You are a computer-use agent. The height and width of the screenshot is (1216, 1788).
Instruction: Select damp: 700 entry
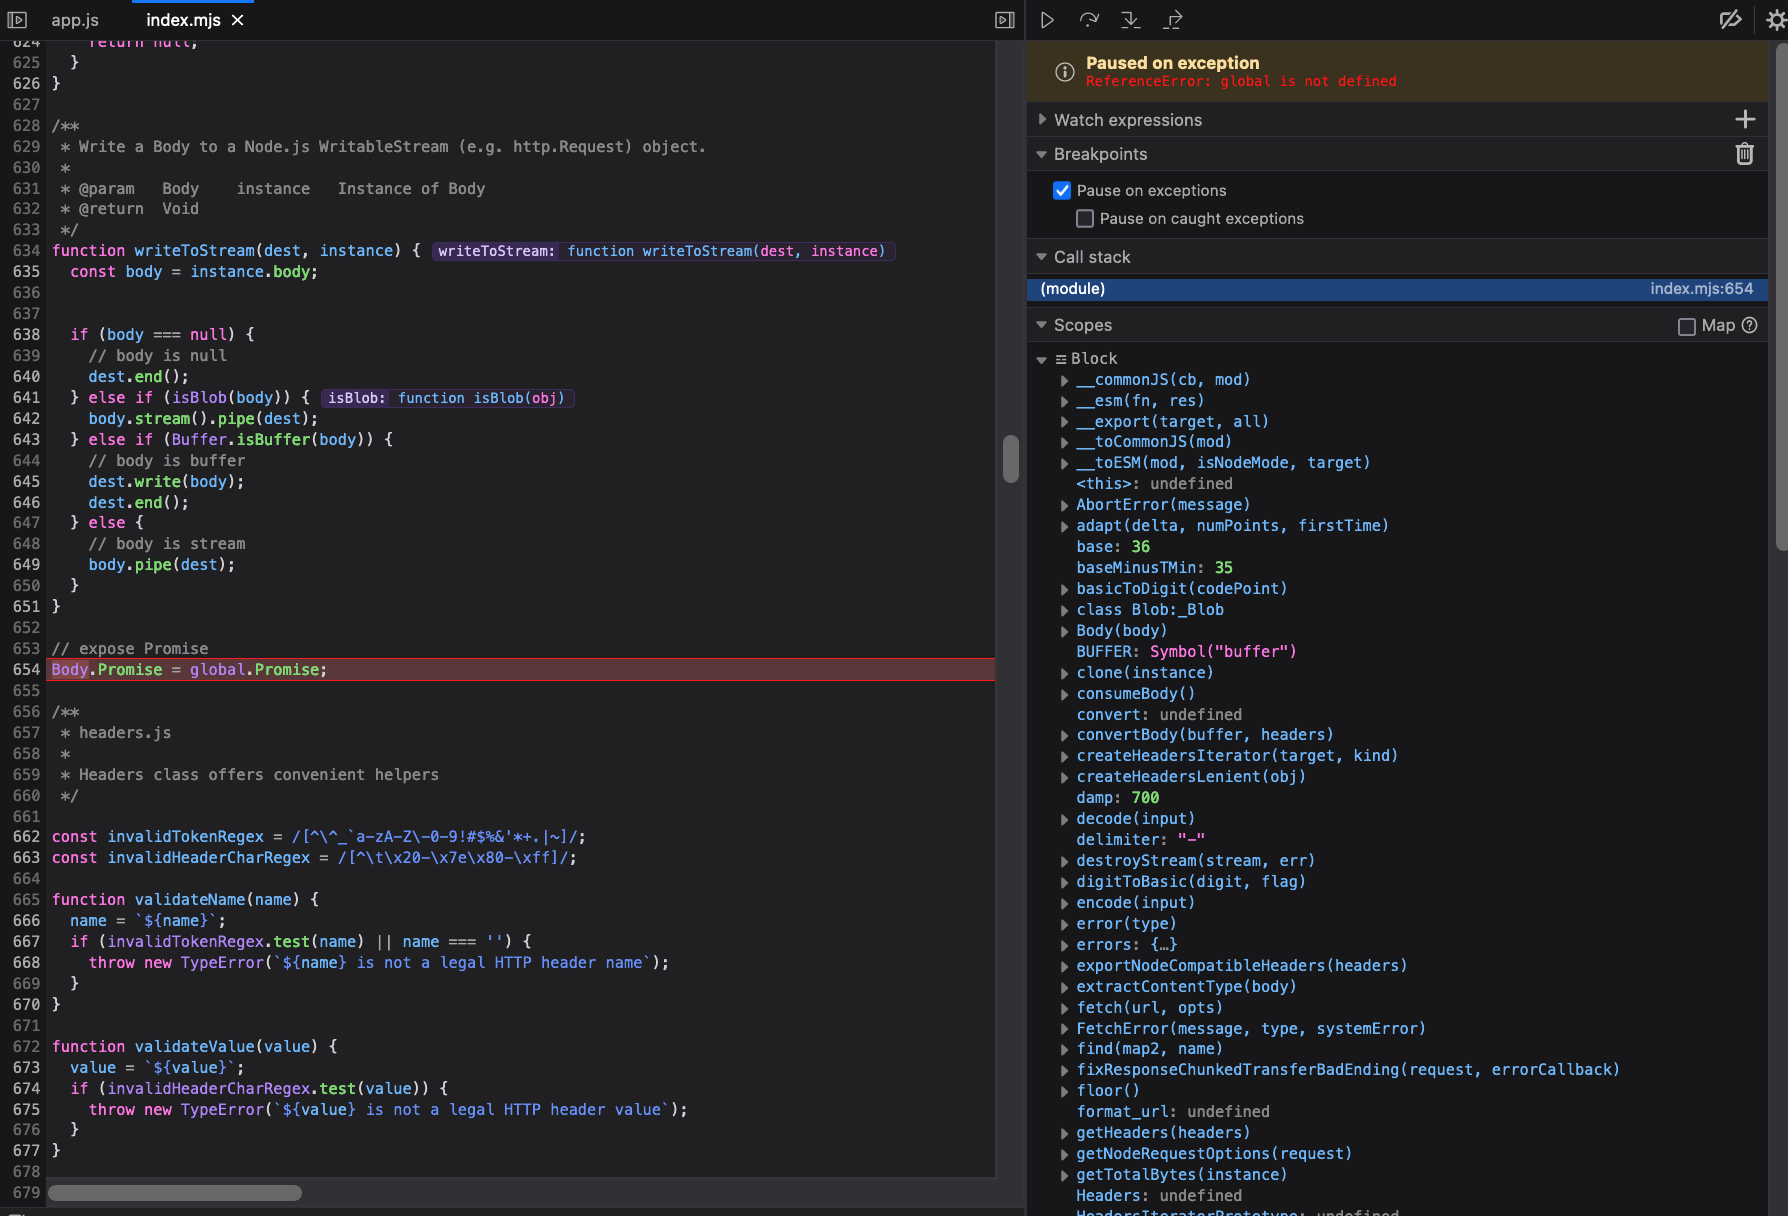point(1117,798)
